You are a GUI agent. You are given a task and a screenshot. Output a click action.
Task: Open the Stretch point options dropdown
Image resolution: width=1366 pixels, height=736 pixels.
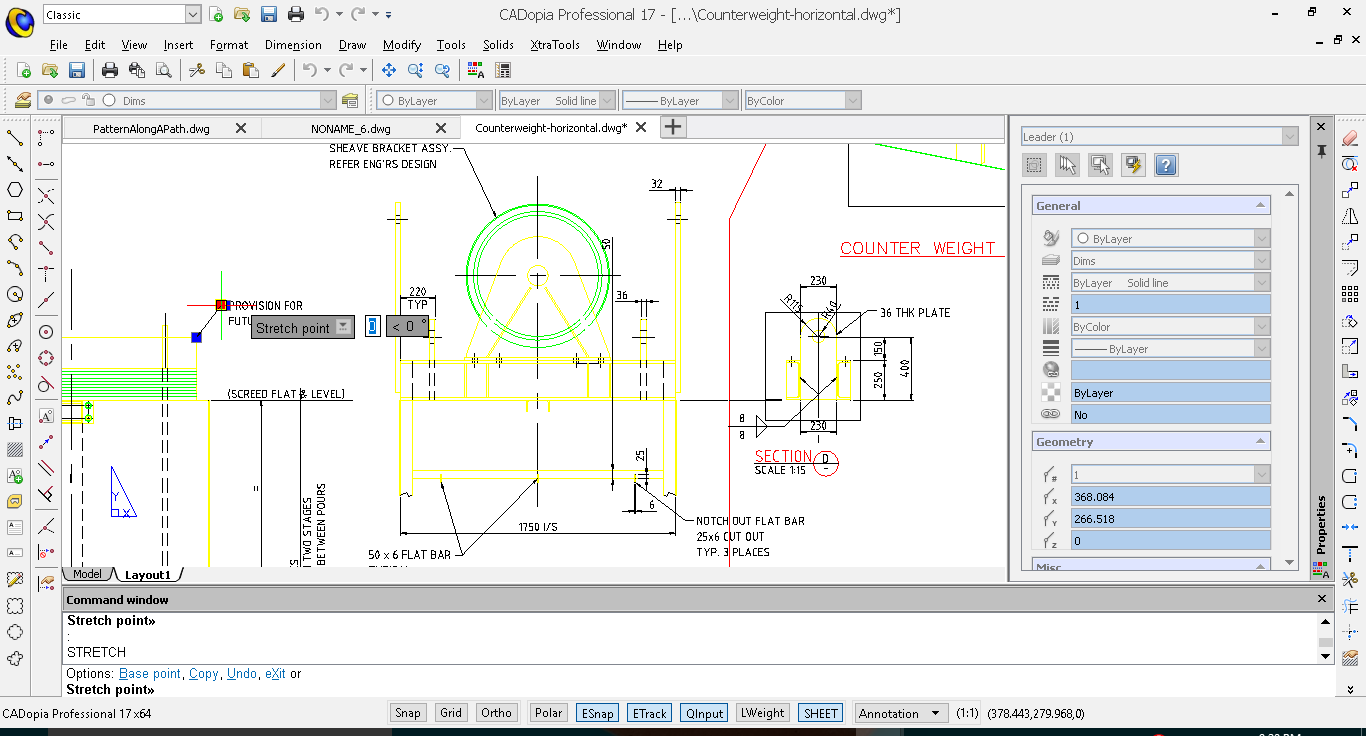(x=344, y=327)
